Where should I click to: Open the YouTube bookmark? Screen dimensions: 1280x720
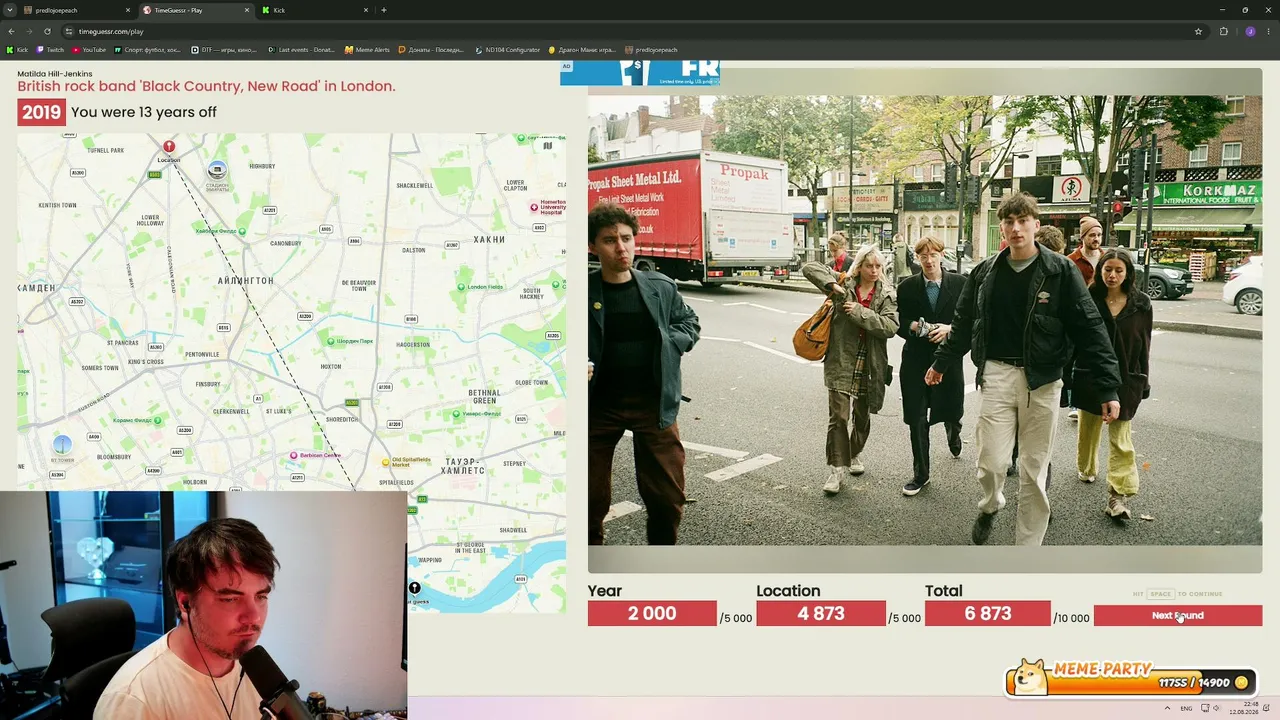(89, 50)
